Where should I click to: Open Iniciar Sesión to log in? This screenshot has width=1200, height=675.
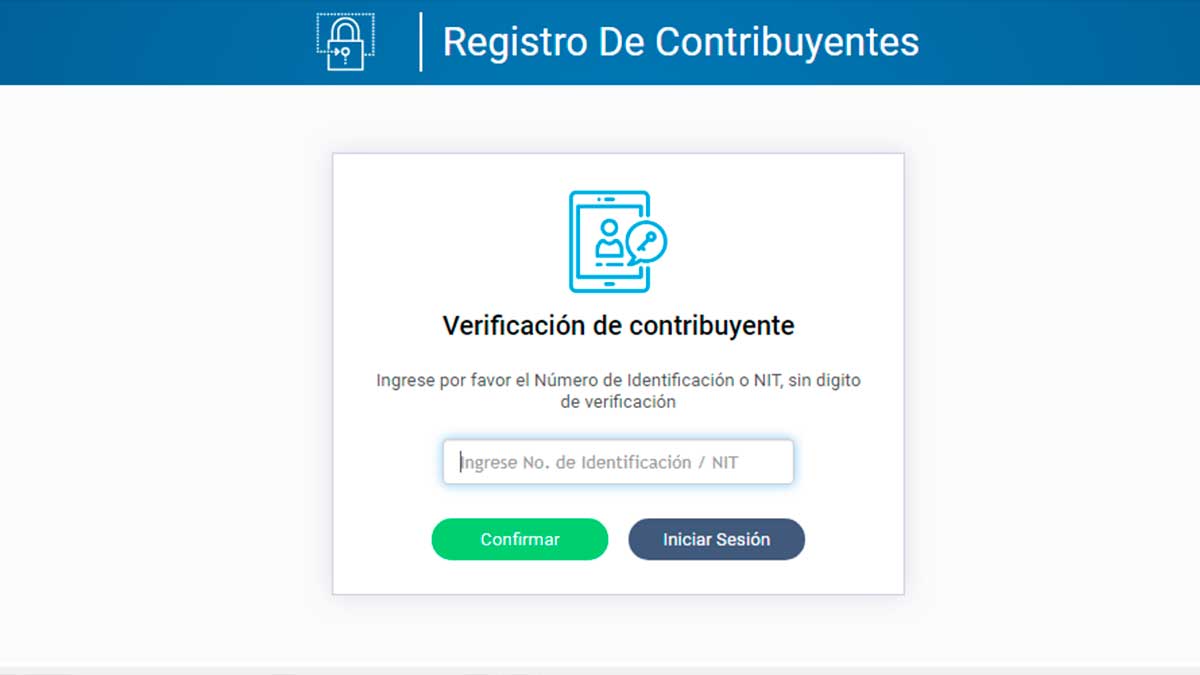pyautogui.click(x=716, y=539)
